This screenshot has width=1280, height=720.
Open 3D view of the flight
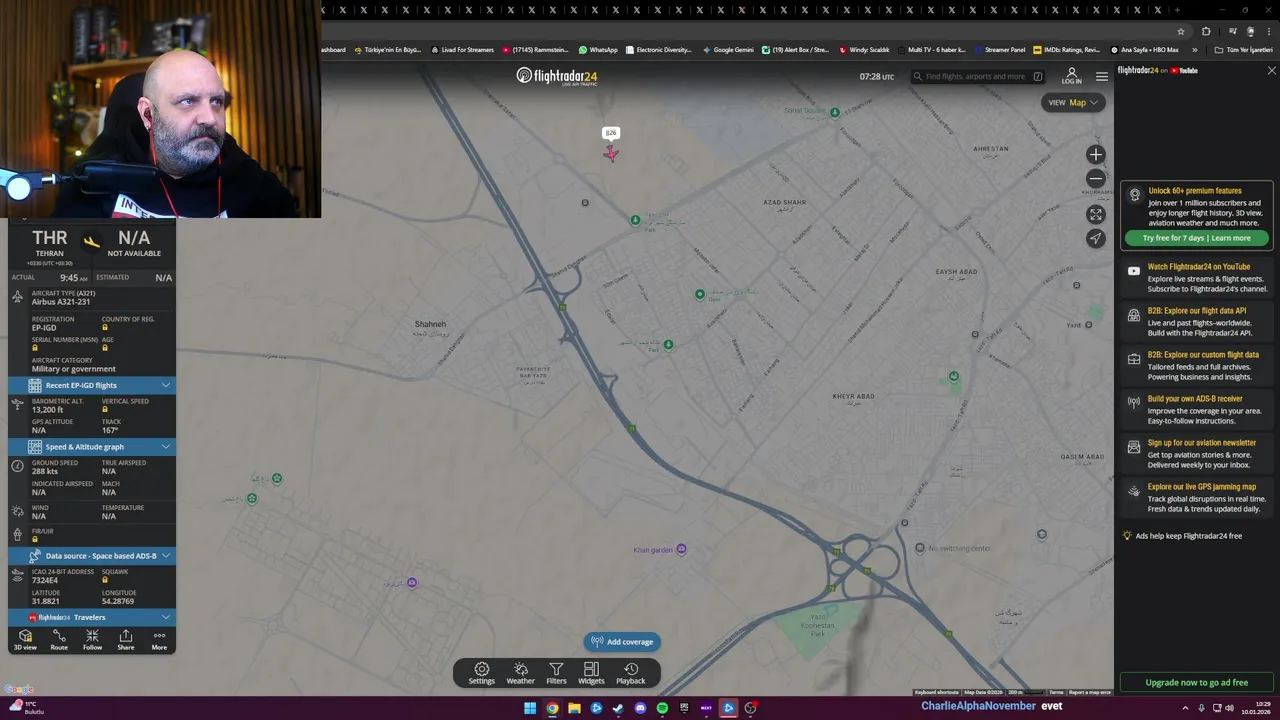tap(25, 640)
